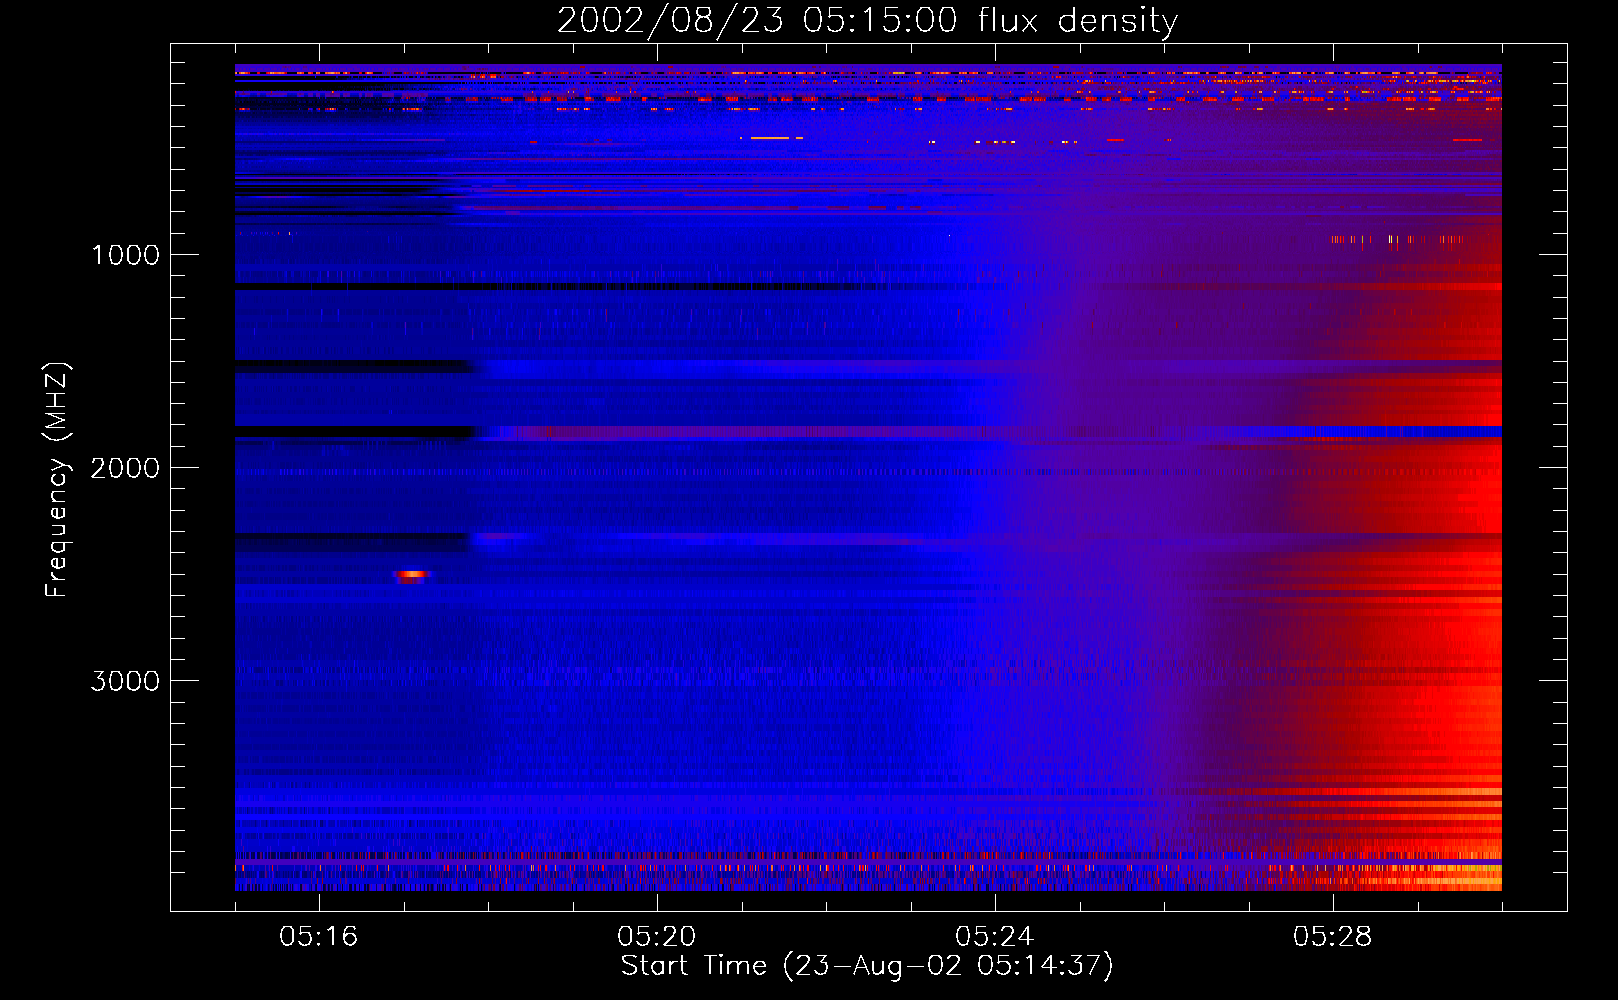Click the small red burst near 2500 MHz
The width and height of the screenshot is (1618, 1000).
click(412, 575)
